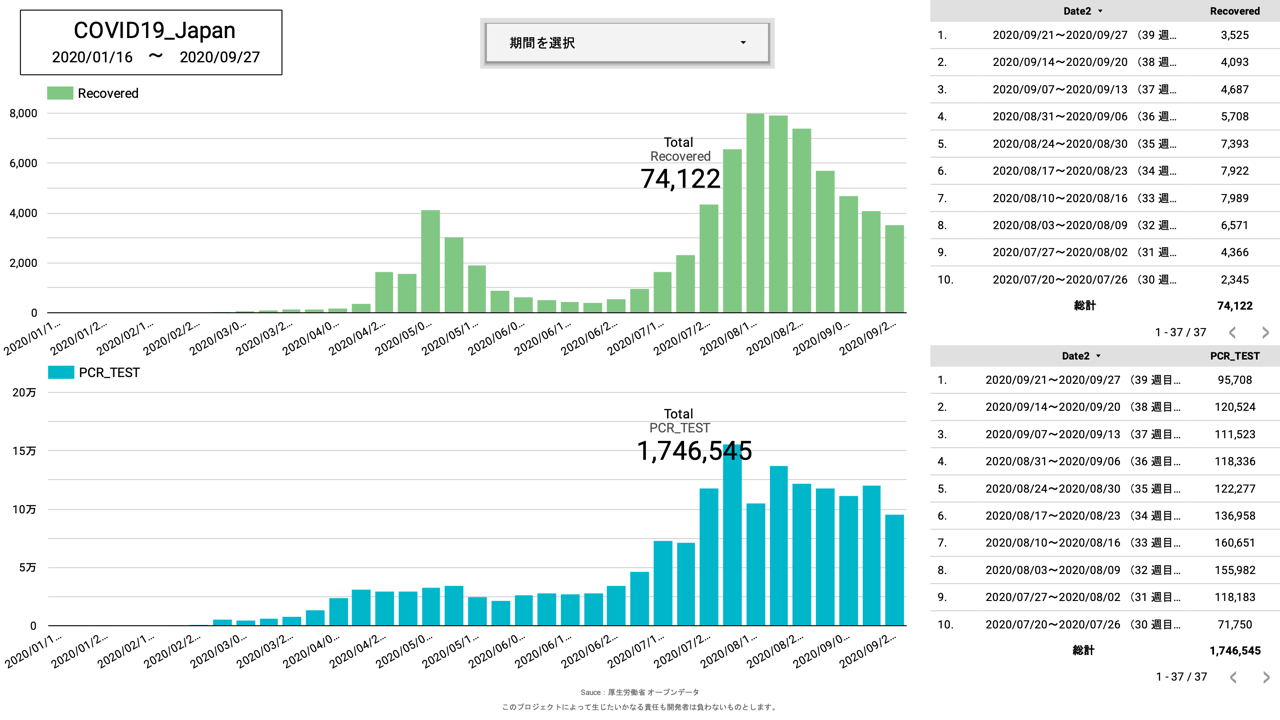
Task: Sort table by Recovered column header
Action: click(x=1234, y=11)
